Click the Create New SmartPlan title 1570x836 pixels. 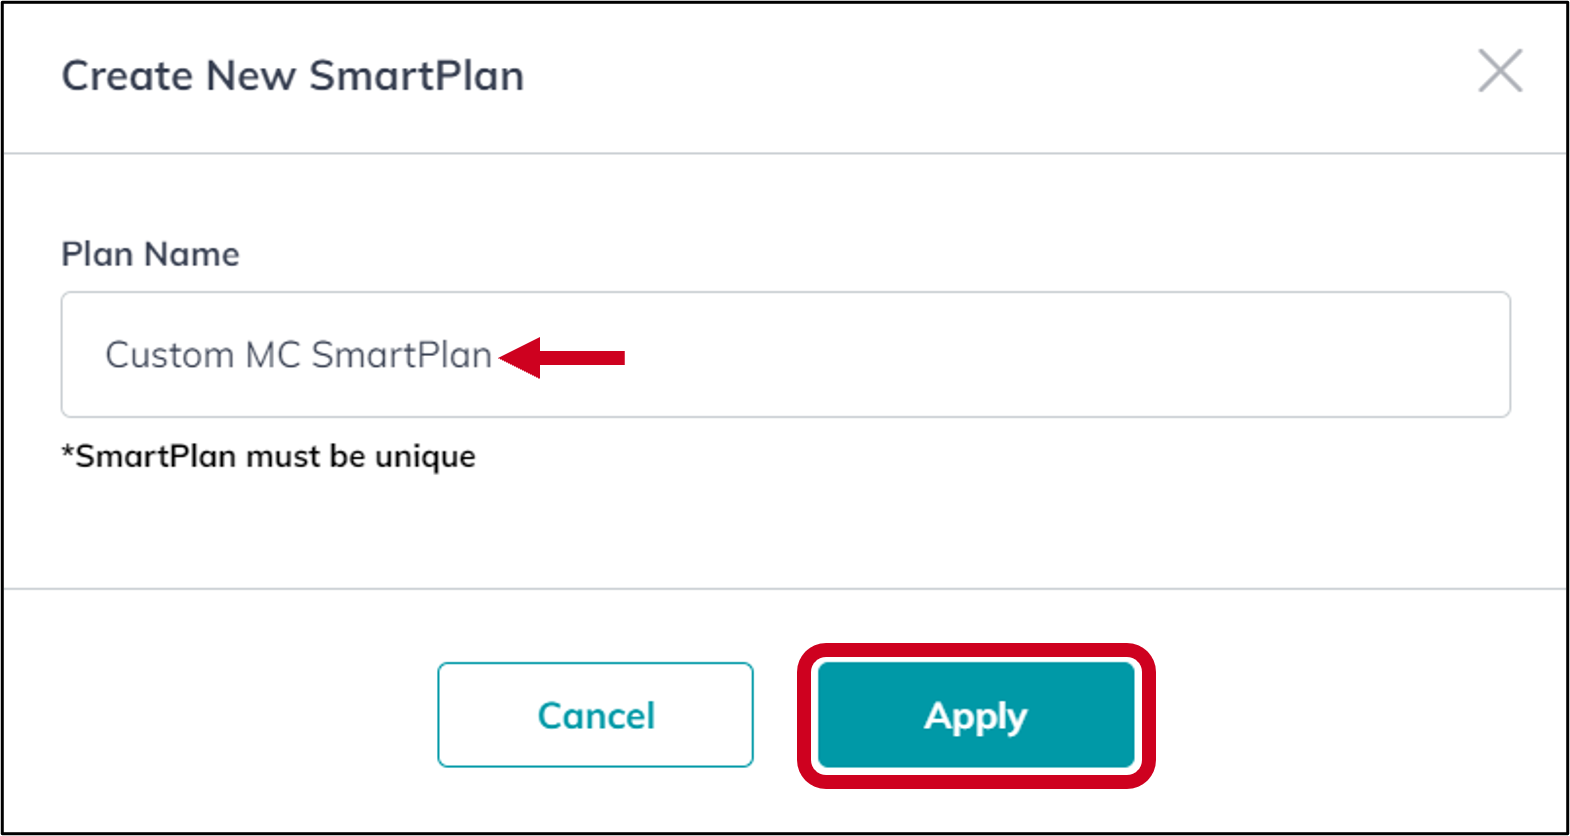[x=293, y=75]
